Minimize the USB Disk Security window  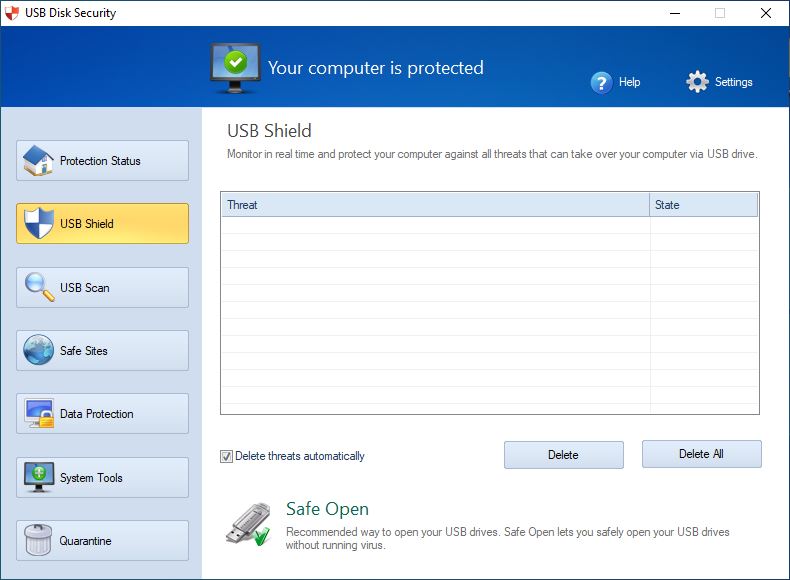point(675,13)
